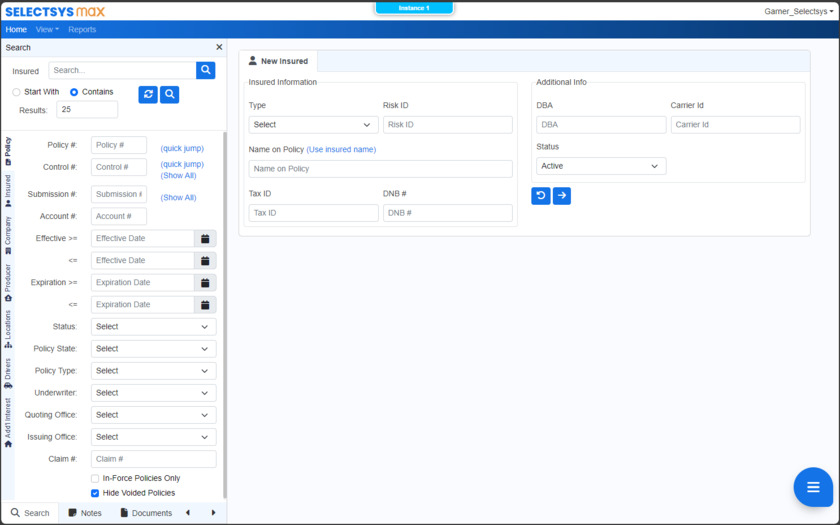Open the Reports menu

click(x=82, y=30)
